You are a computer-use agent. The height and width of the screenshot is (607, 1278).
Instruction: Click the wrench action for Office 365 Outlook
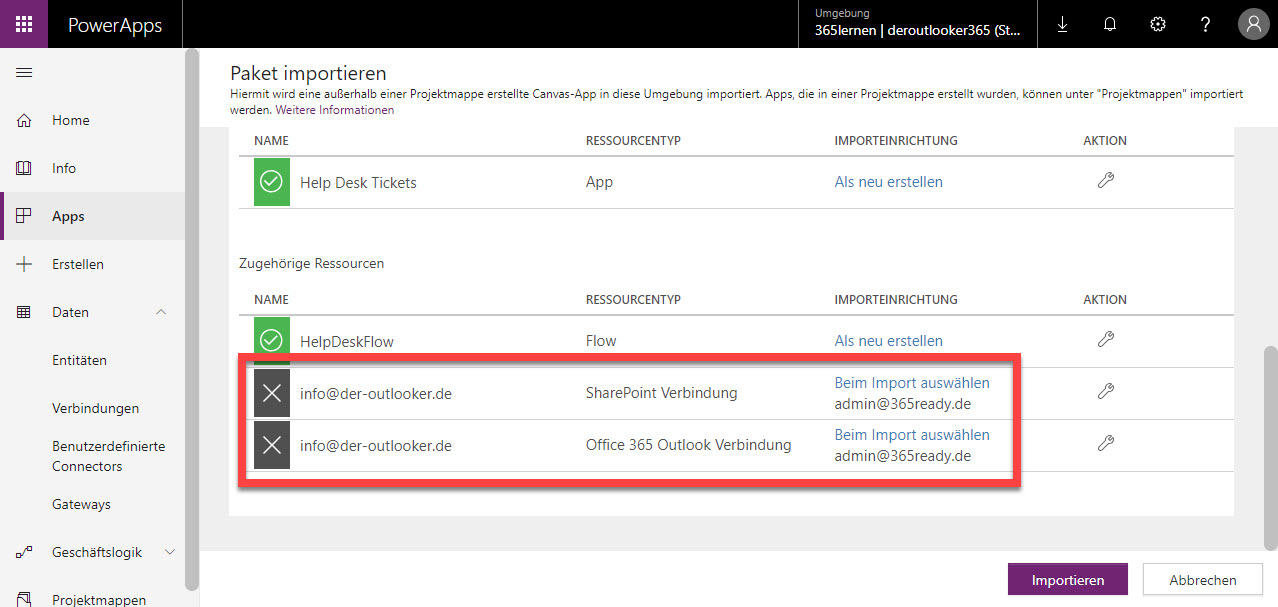(x=1105, y=443)
